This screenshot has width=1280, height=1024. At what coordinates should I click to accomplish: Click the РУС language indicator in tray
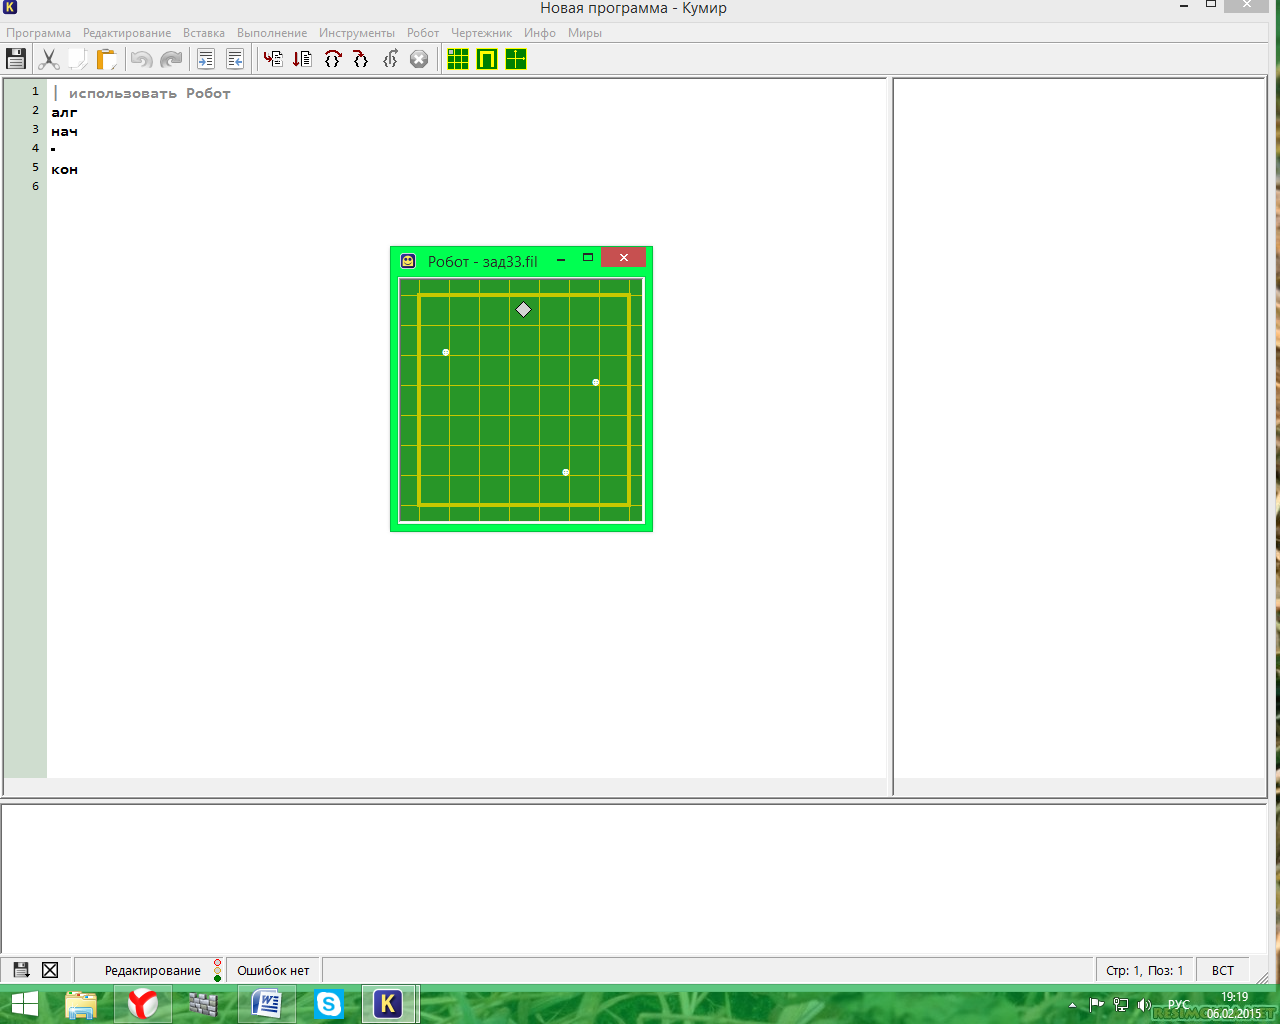(1179, 1005)
